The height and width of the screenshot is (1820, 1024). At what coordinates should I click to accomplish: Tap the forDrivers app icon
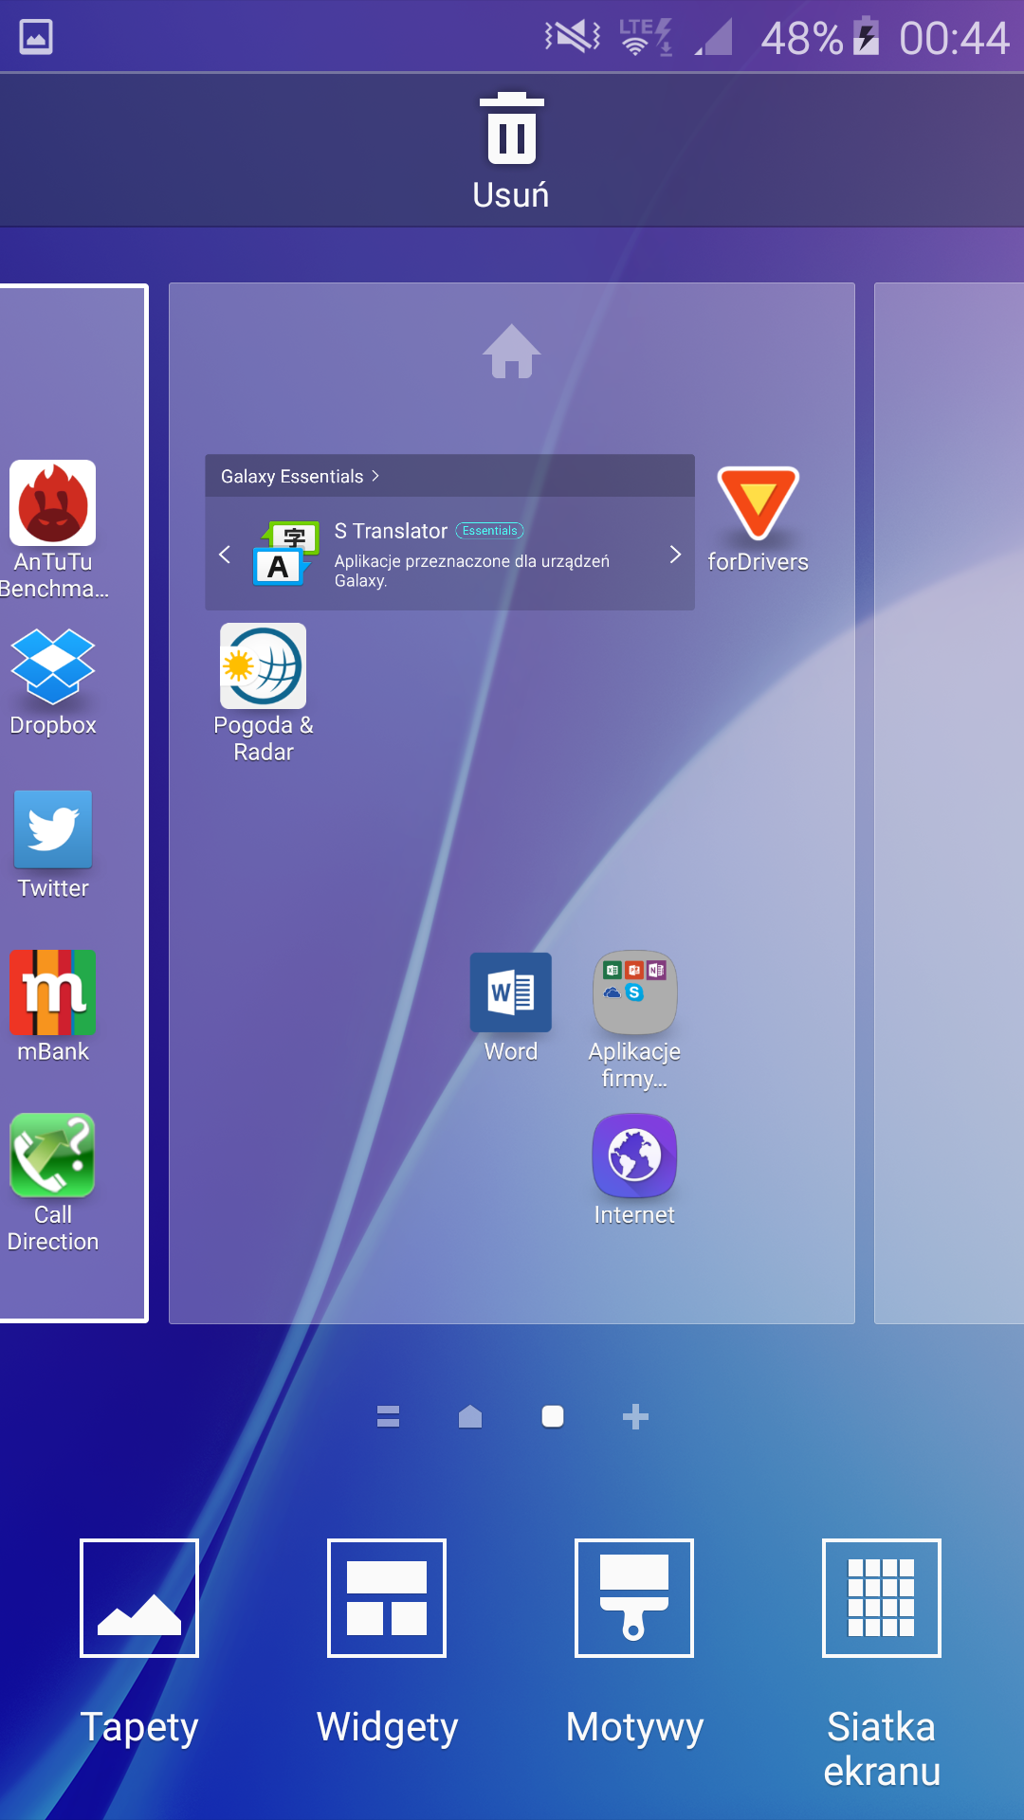point(757,504)
